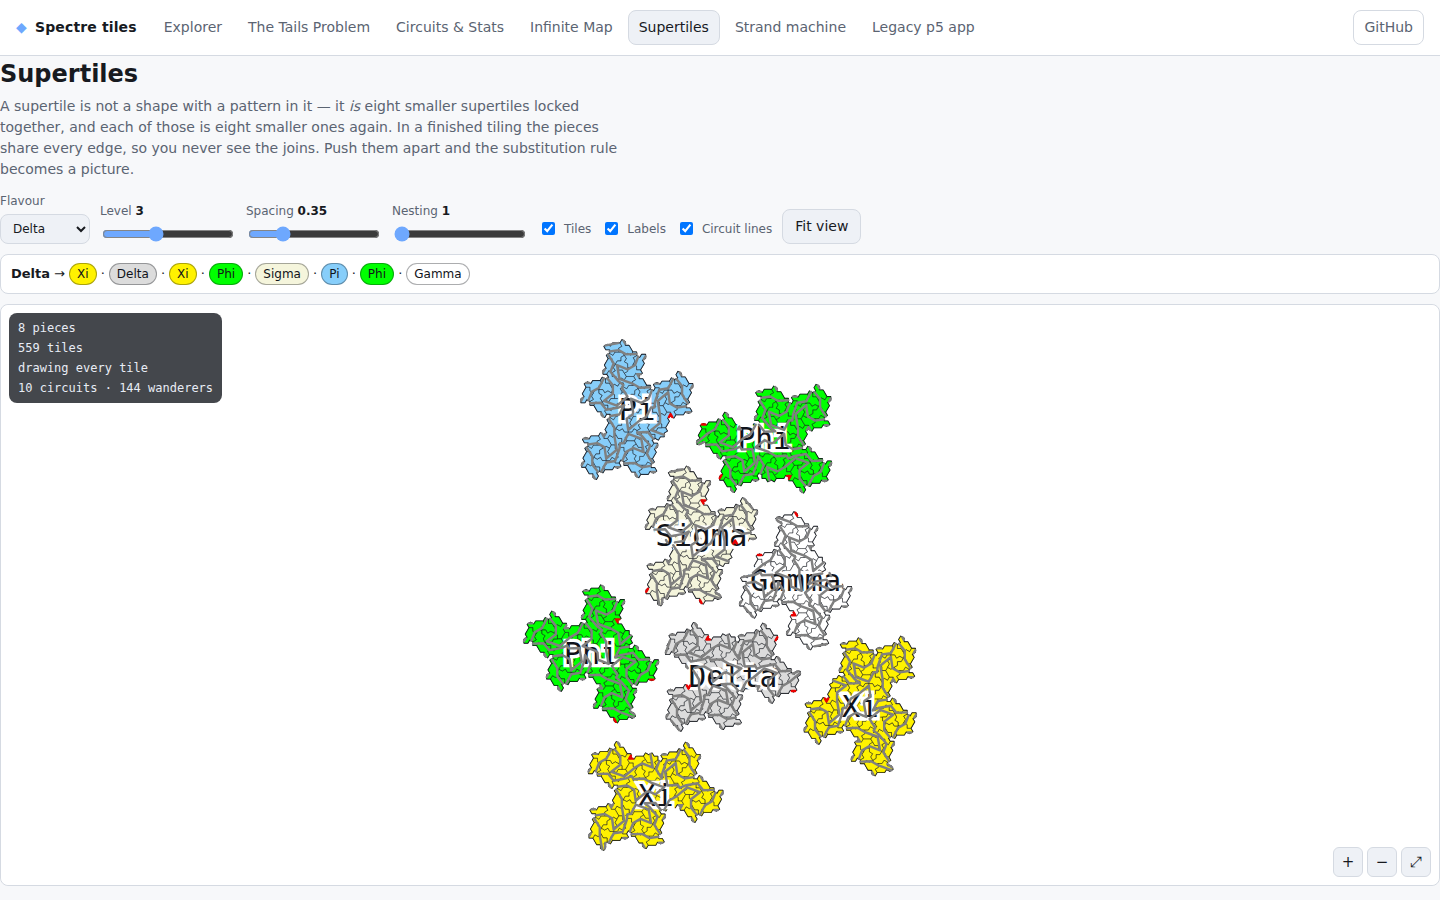
Task: Disable the Circuit lines checkbox
Action: 687,228
